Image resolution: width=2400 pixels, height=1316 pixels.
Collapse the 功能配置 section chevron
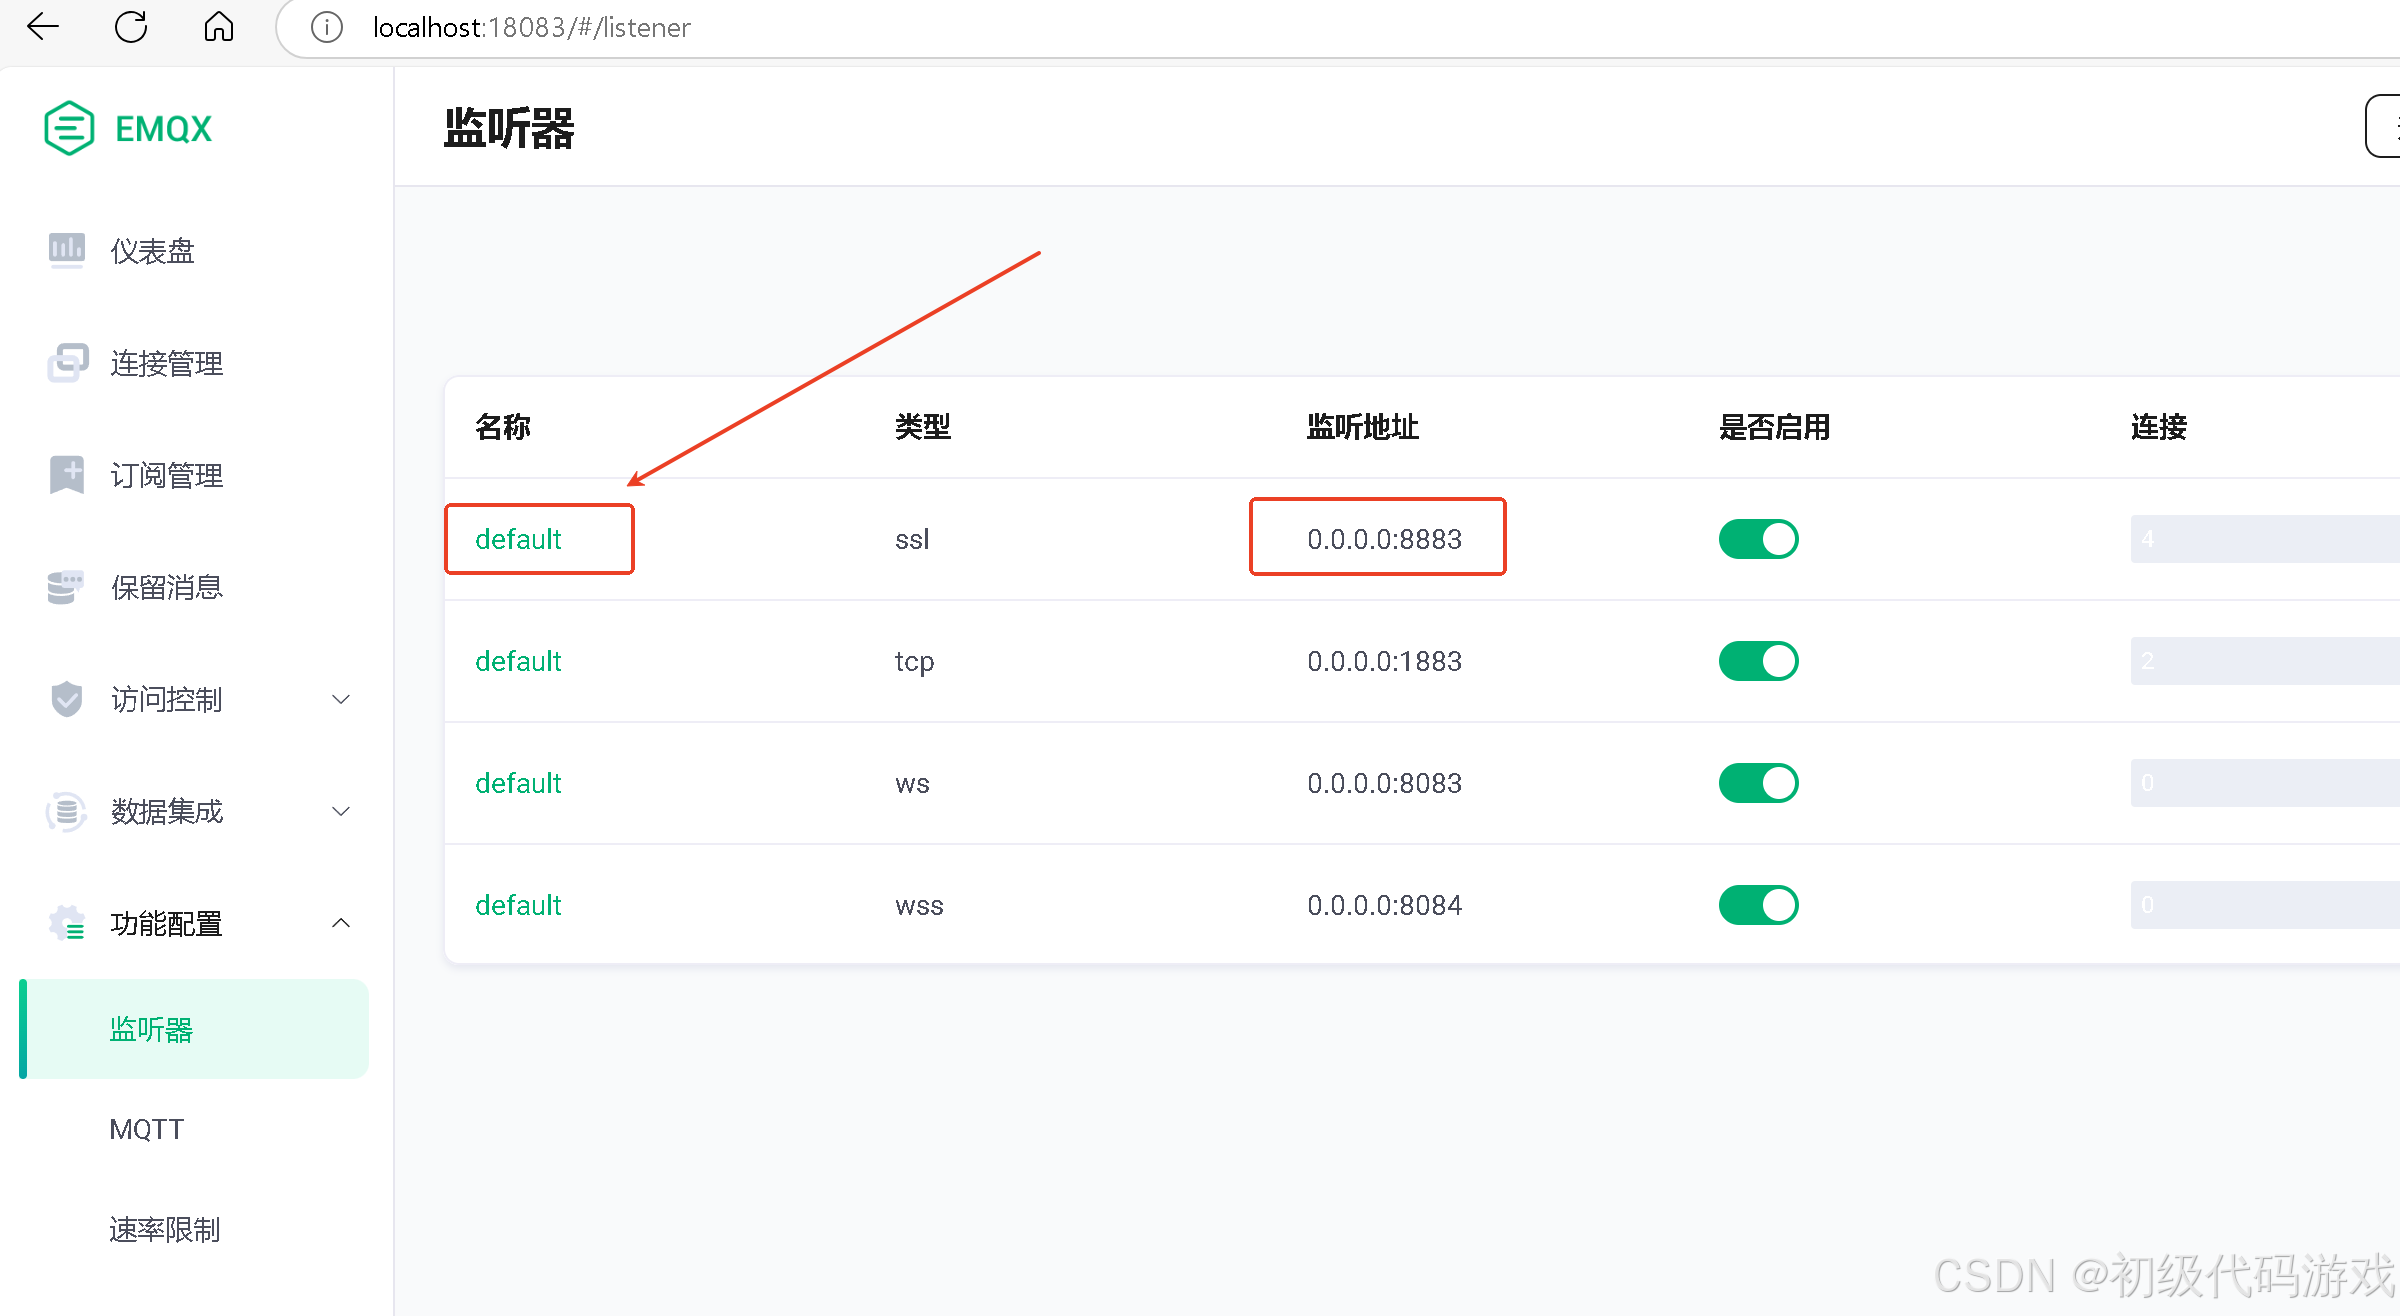(x=341, y=923)
